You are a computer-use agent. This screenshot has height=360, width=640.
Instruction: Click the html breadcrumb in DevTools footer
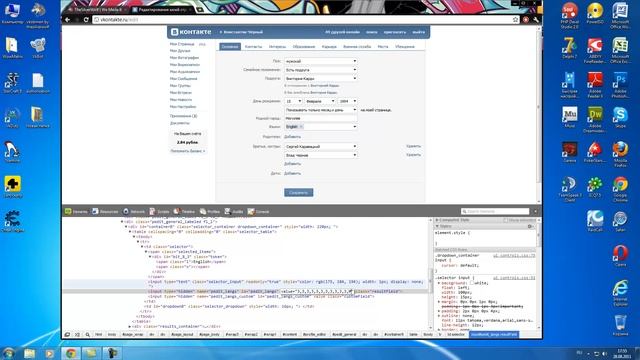[98, 334]
